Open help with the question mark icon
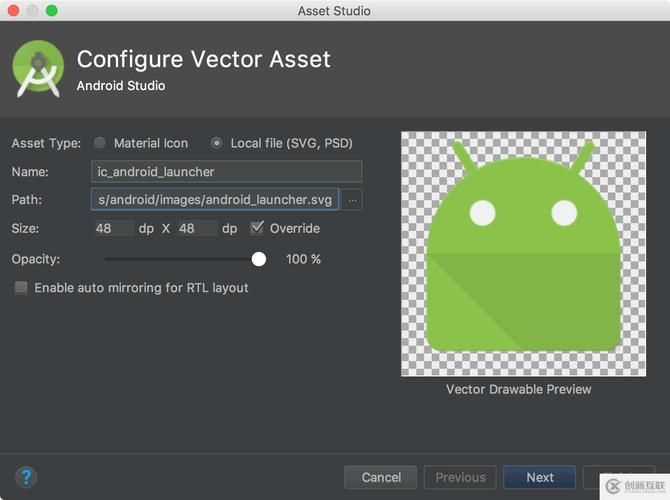 click(x=26, y=477)
